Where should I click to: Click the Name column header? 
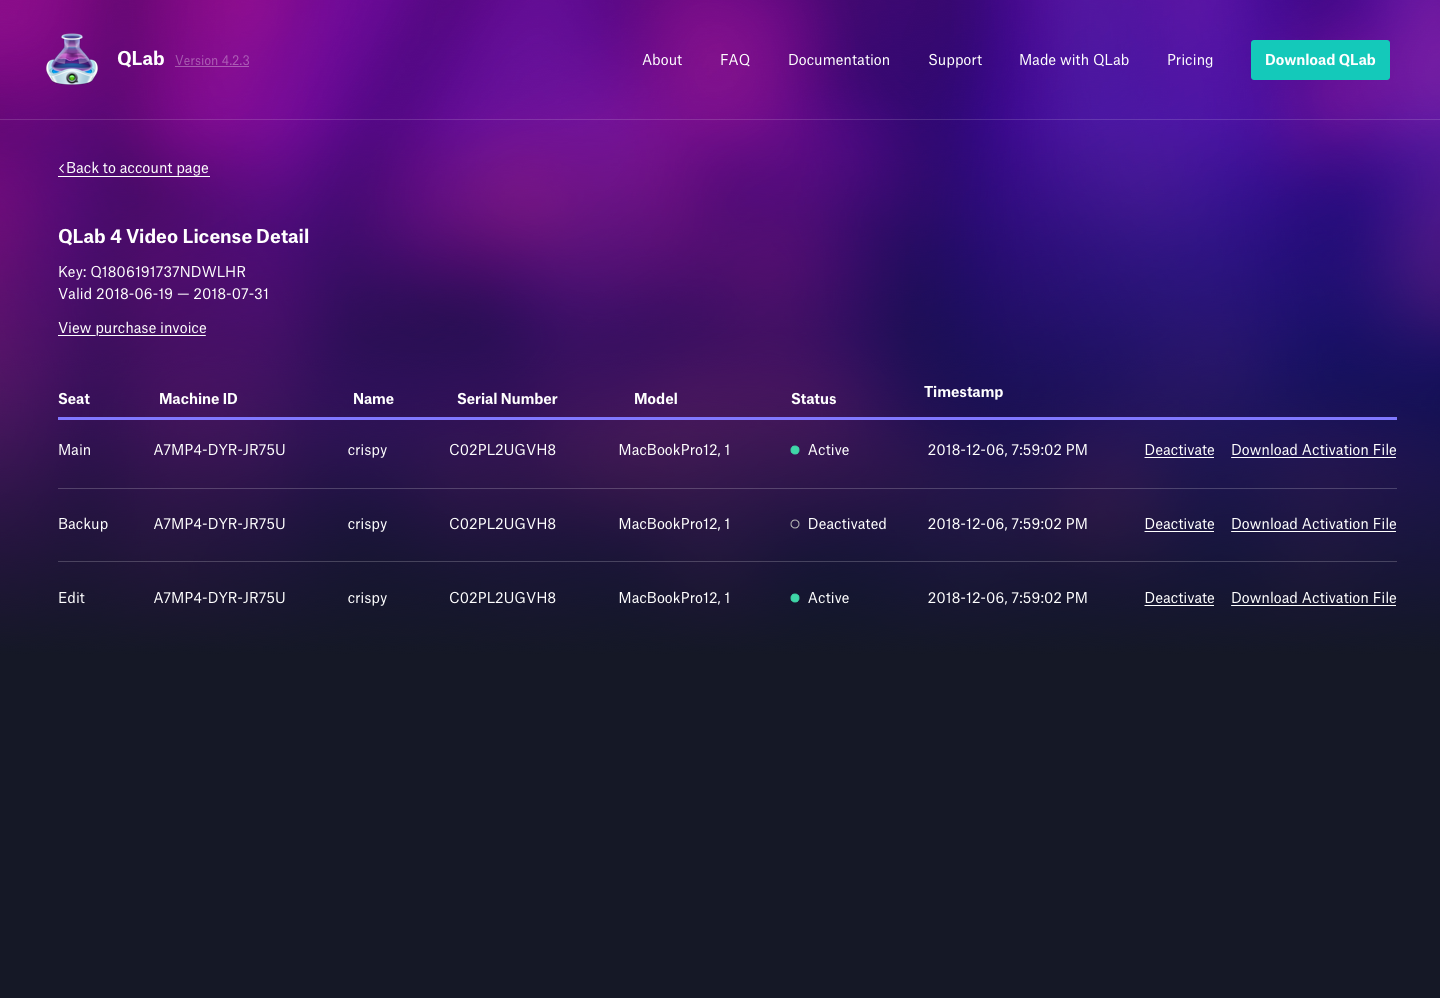(373, 399)
